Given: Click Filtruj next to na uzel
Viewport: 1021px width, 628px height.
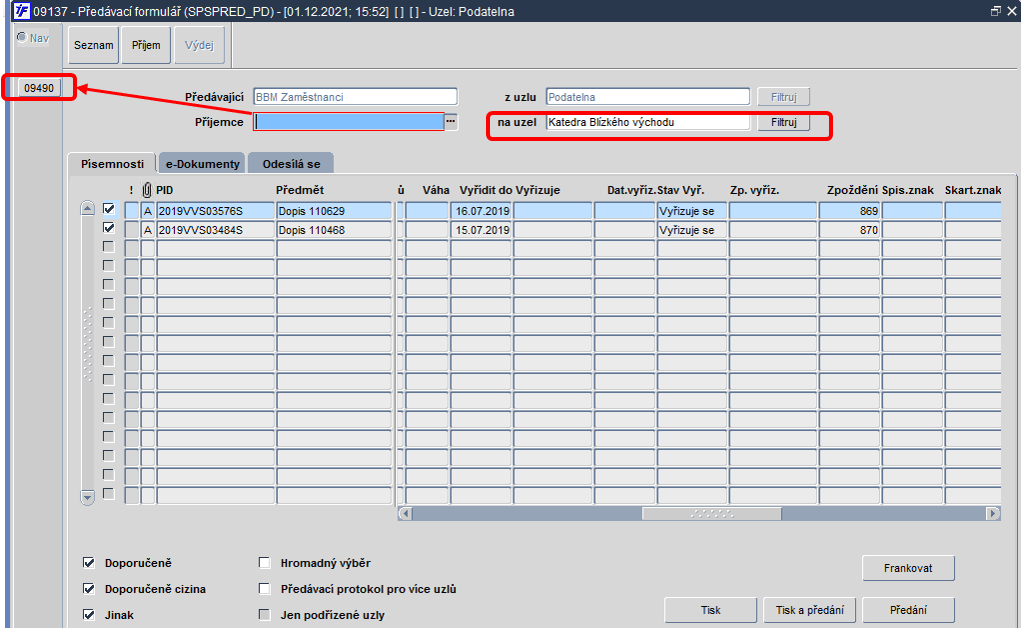Looking at the screenshot, I should [x=783, y=122].
